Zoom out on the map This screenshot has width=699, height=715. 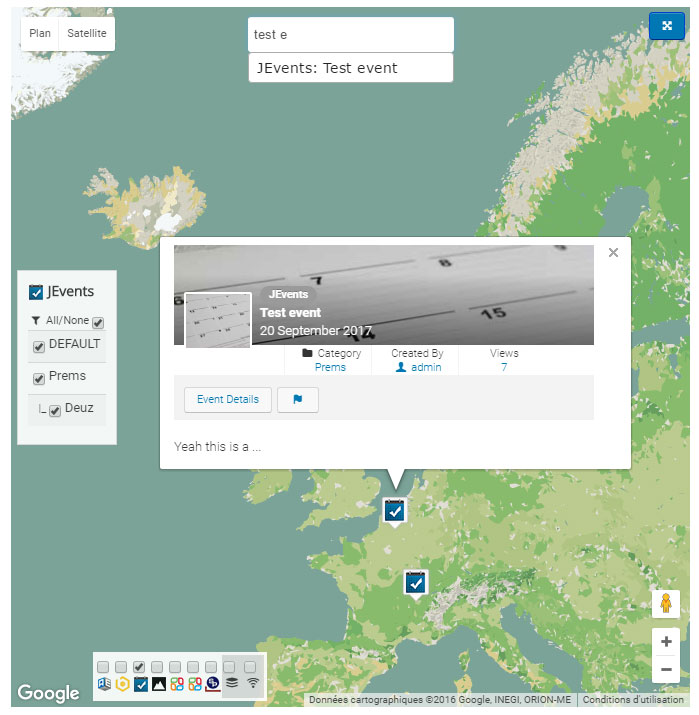coord(666,669)
